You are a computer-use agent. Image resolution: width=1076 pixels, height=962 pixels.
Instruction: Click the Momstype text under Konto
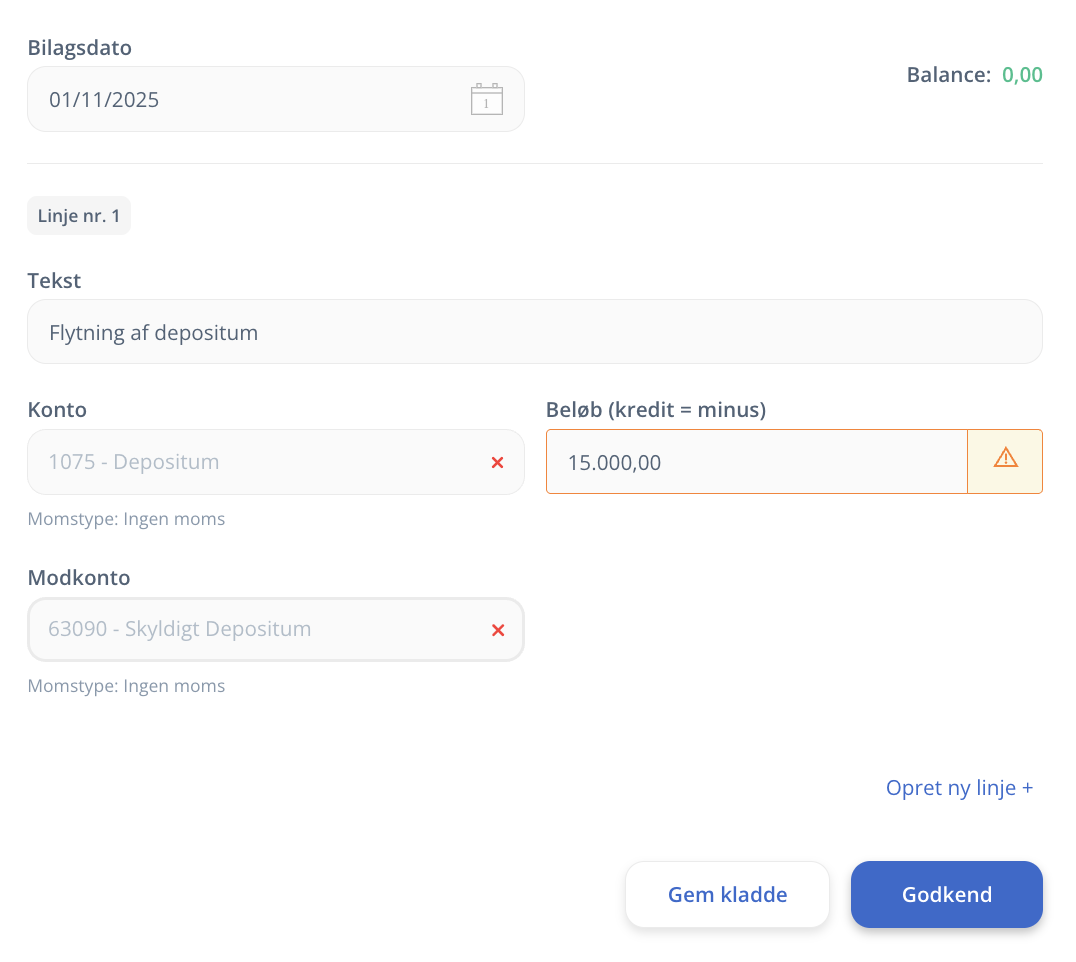coord(126,519)
